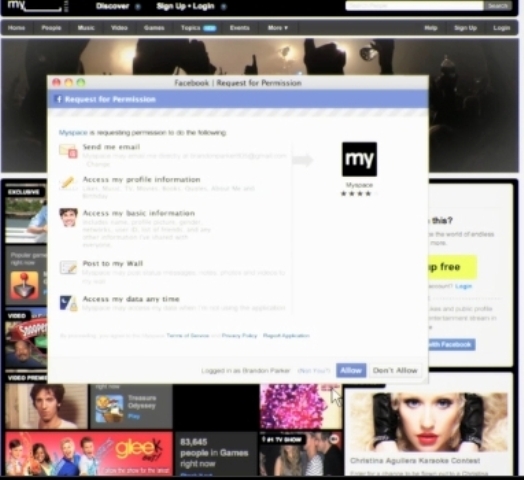Viewport: 524px width, 480px height.
Task: Click the red close button of dialog
Action: coord(56,82)
